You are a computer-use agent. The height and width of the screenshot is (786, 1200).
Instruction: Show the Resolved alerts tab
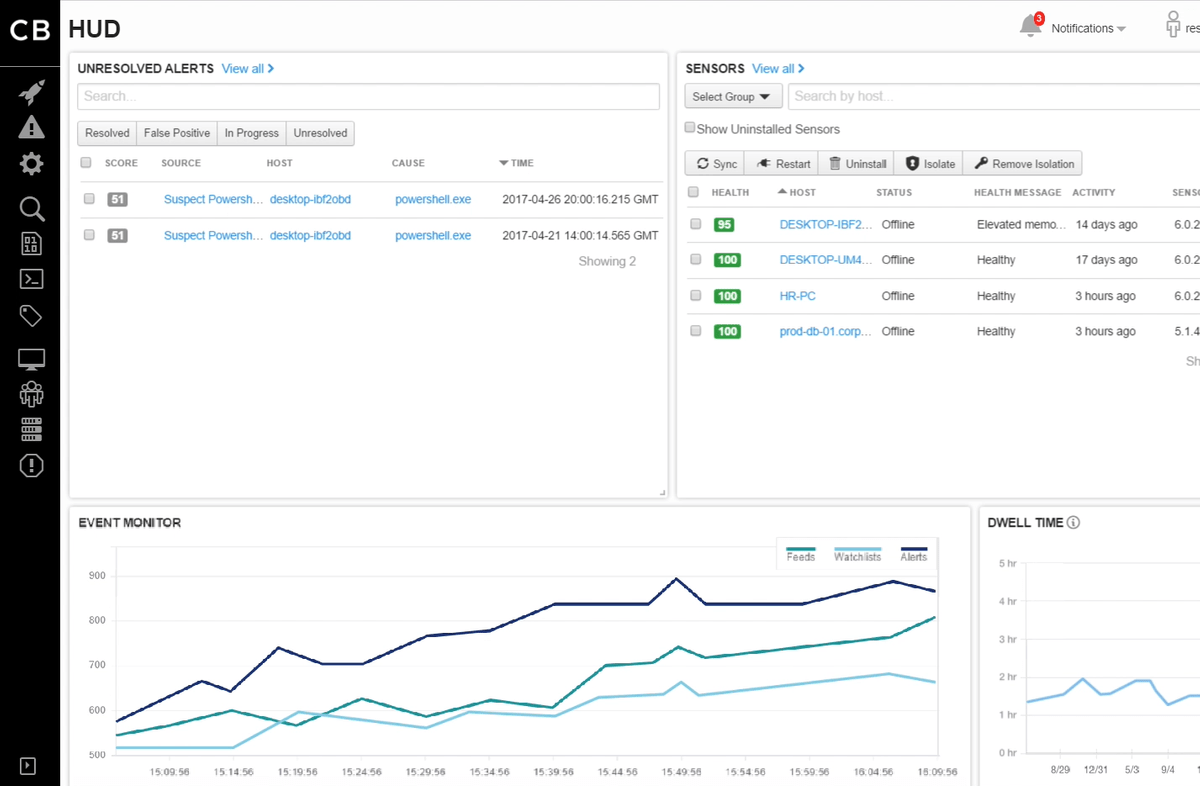[107, 133]
